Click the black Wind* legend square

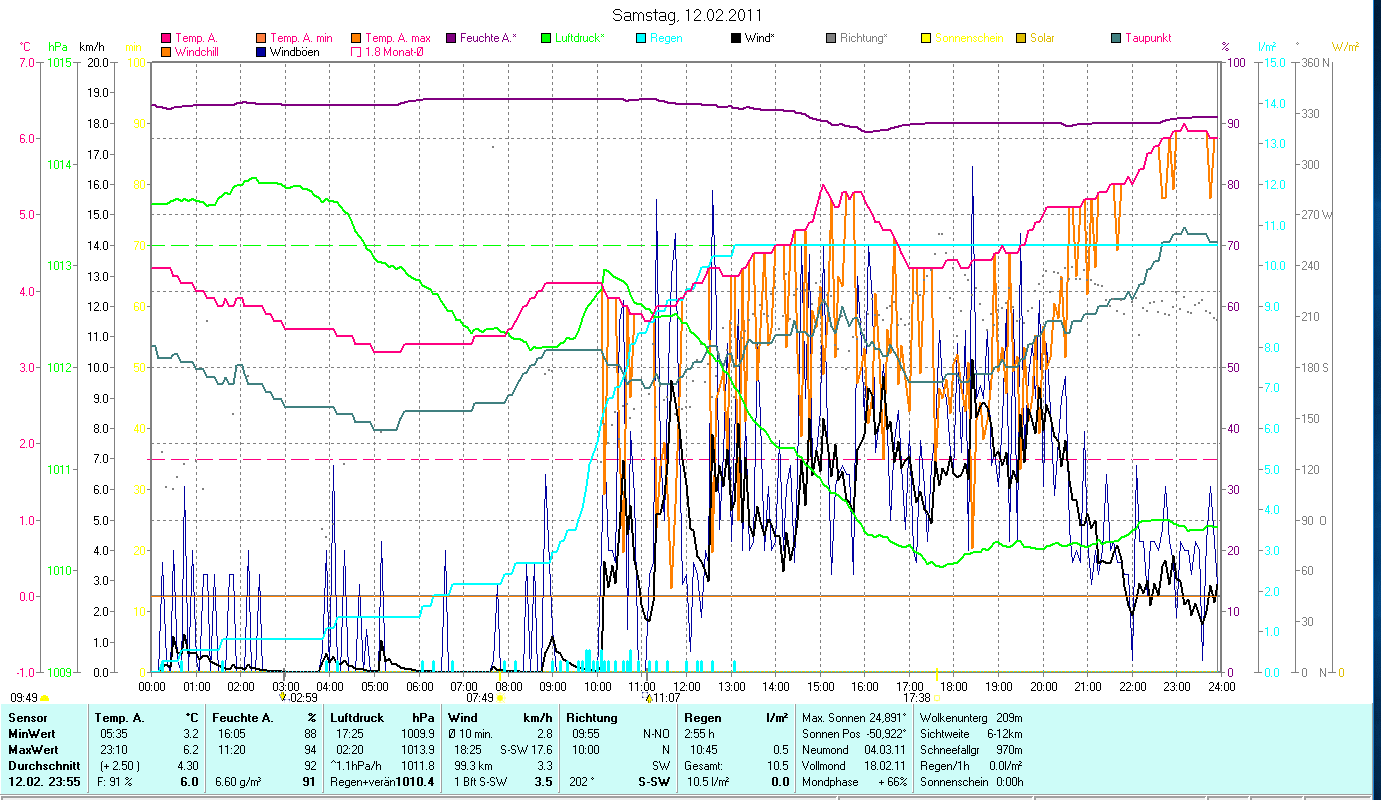click(736, 38)
